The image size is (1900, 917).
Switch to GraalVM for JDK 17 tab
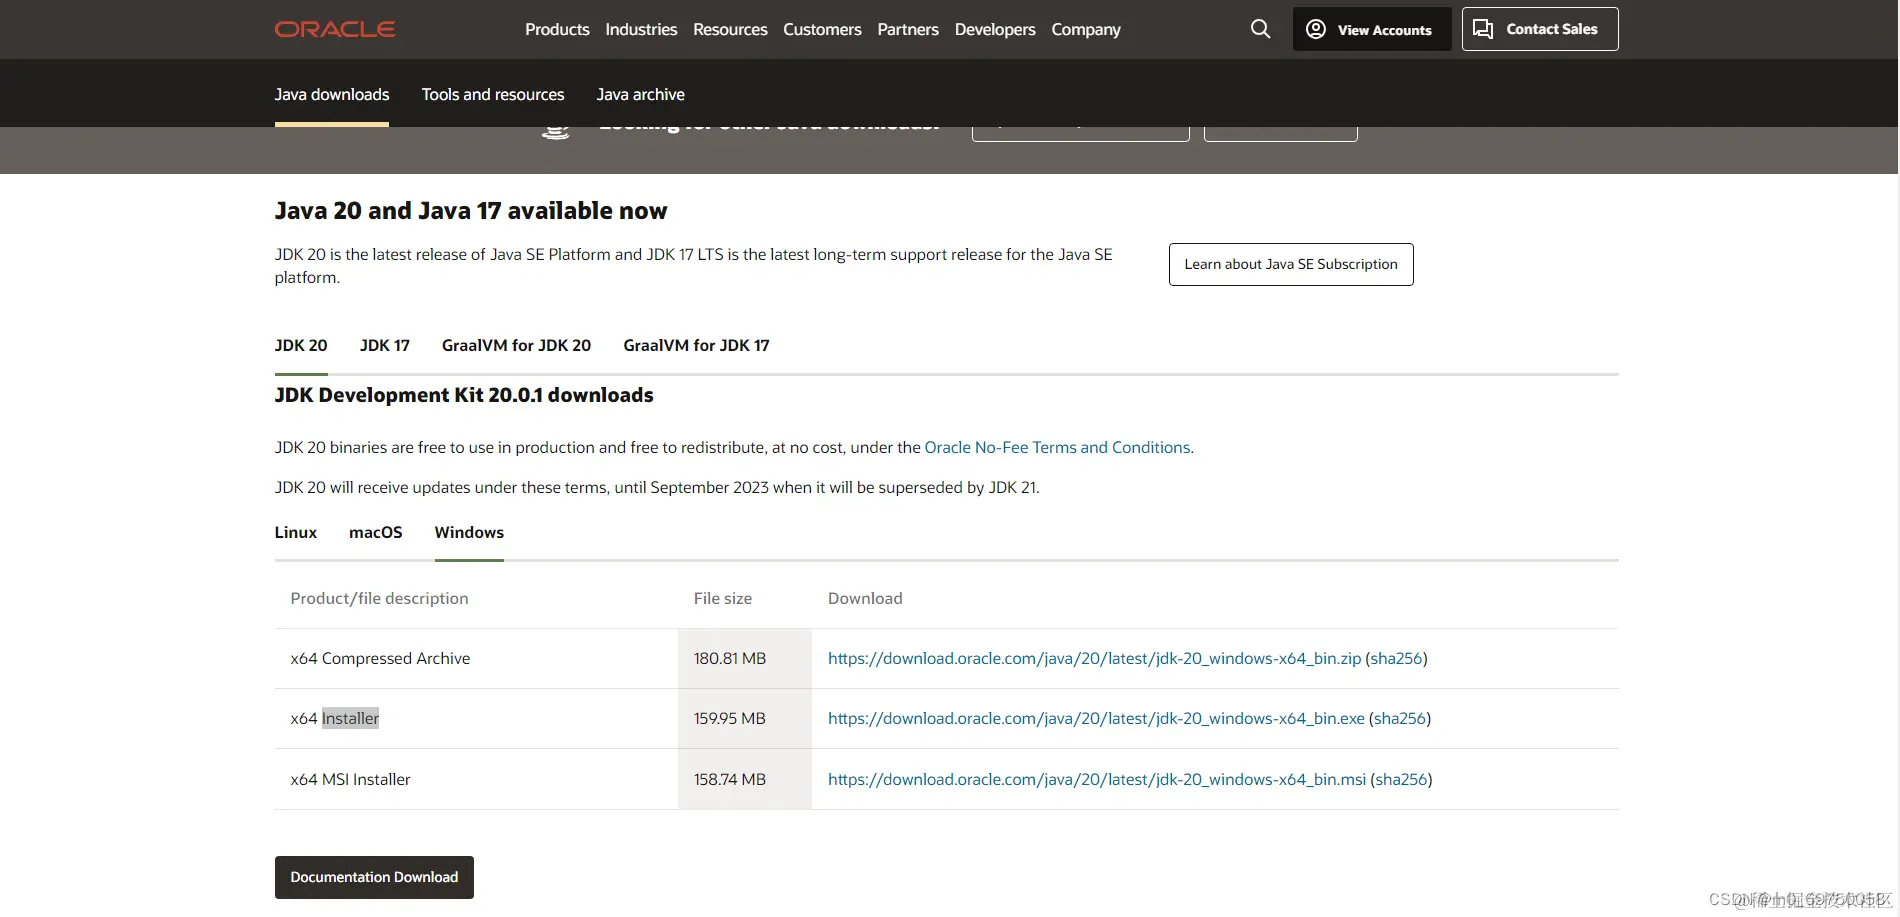coord(696,345)
